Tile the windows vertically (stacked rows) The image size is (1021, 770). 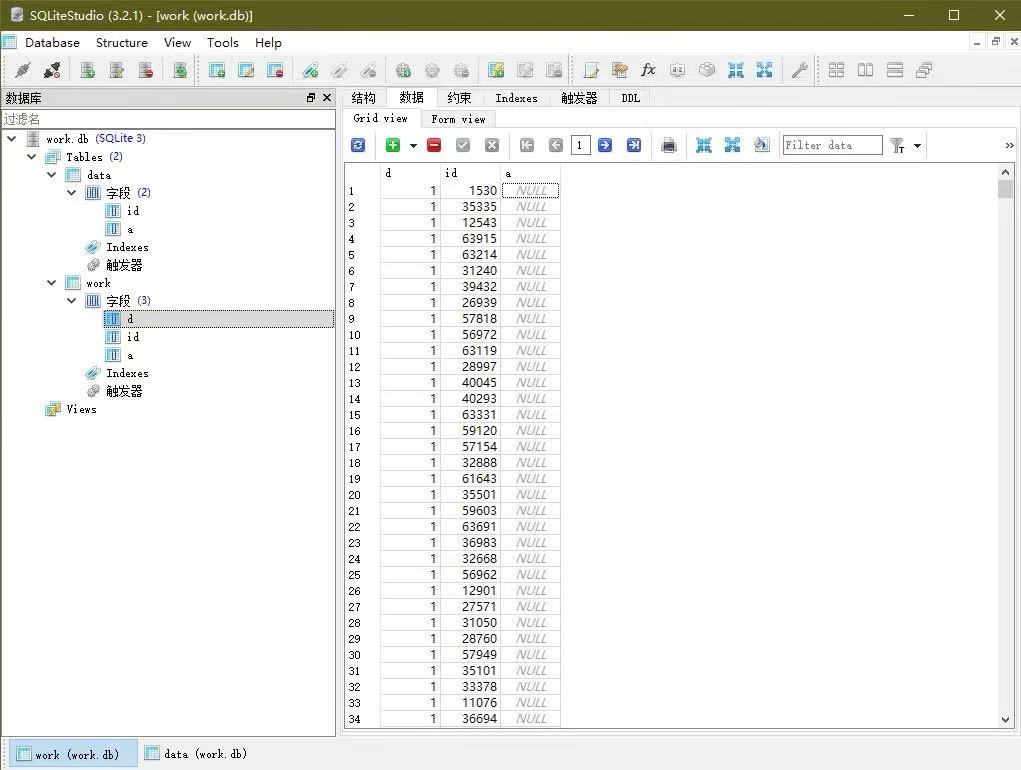895,70
